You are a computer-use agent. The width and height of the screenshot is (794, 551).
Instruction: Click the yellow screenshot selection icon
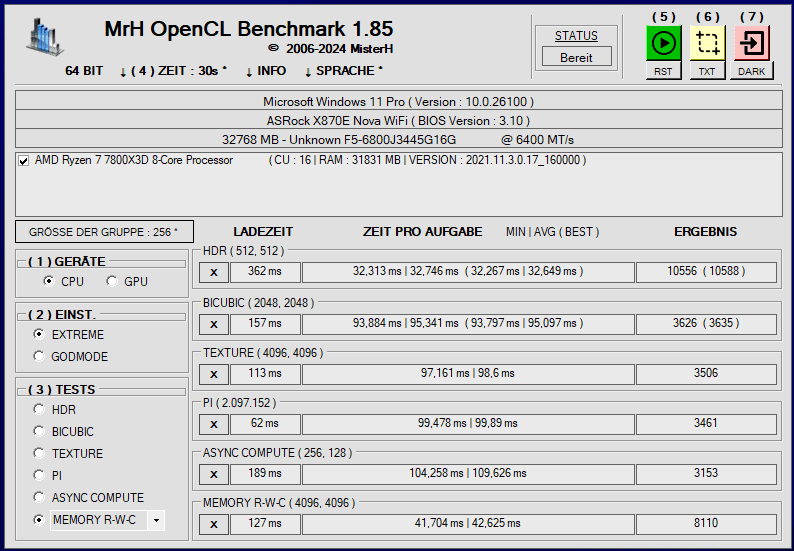coord(707,44)
